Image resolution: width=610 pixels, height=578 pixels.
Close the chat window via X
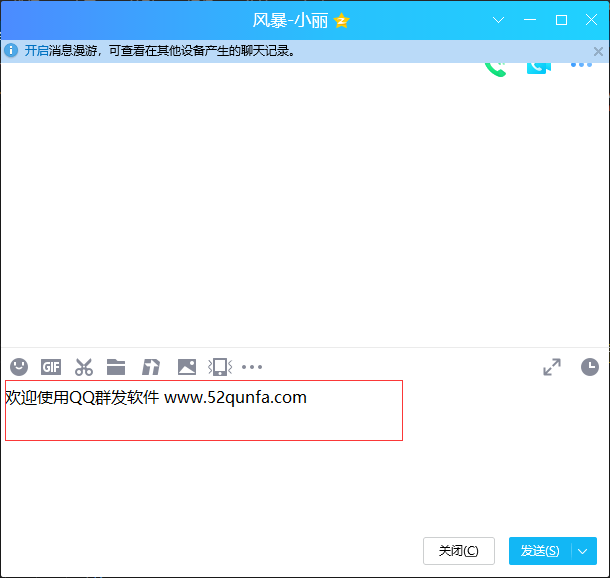coord(591,20)
